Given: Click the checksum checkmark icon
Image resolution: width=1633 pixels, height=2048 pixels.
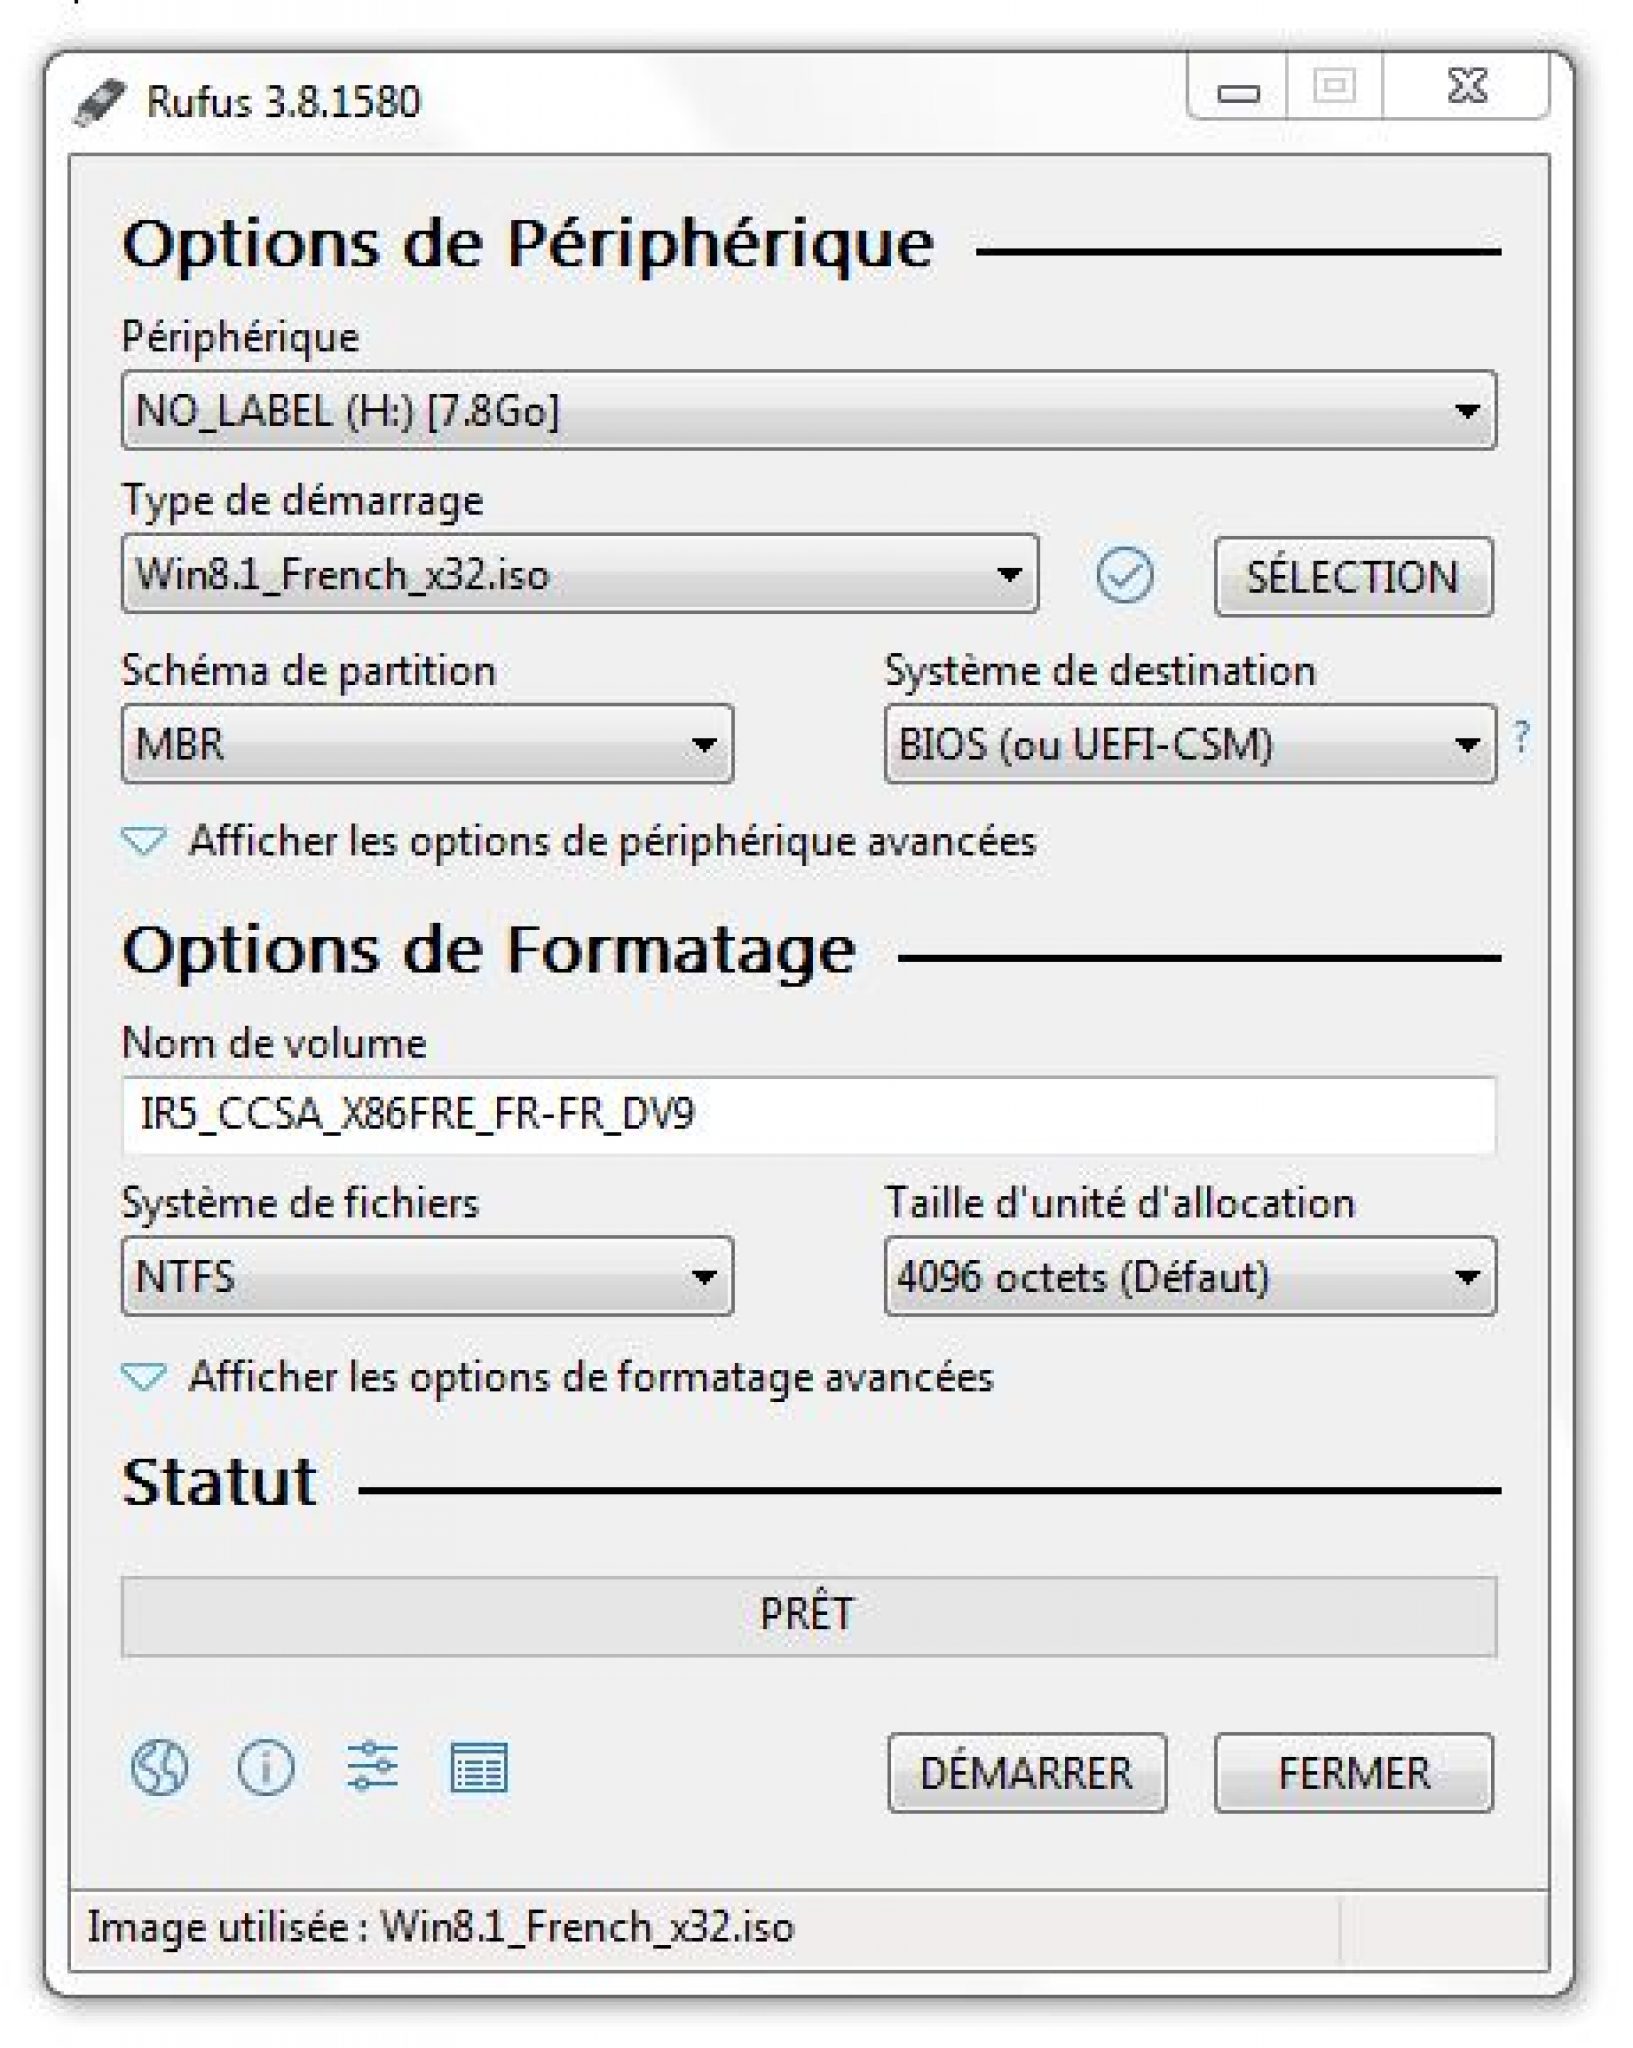Looking at the screenshot, I should [1124, 575].
